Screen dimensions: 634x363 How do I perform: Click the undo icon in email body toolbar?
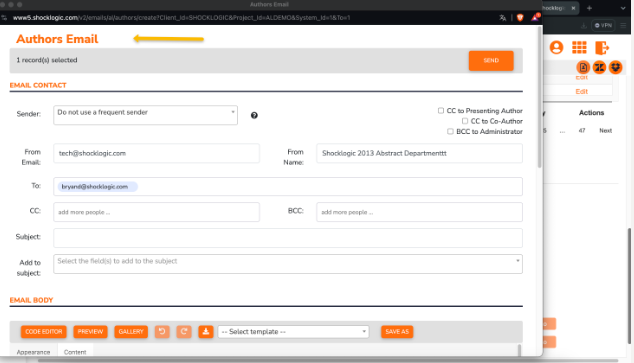162,331
